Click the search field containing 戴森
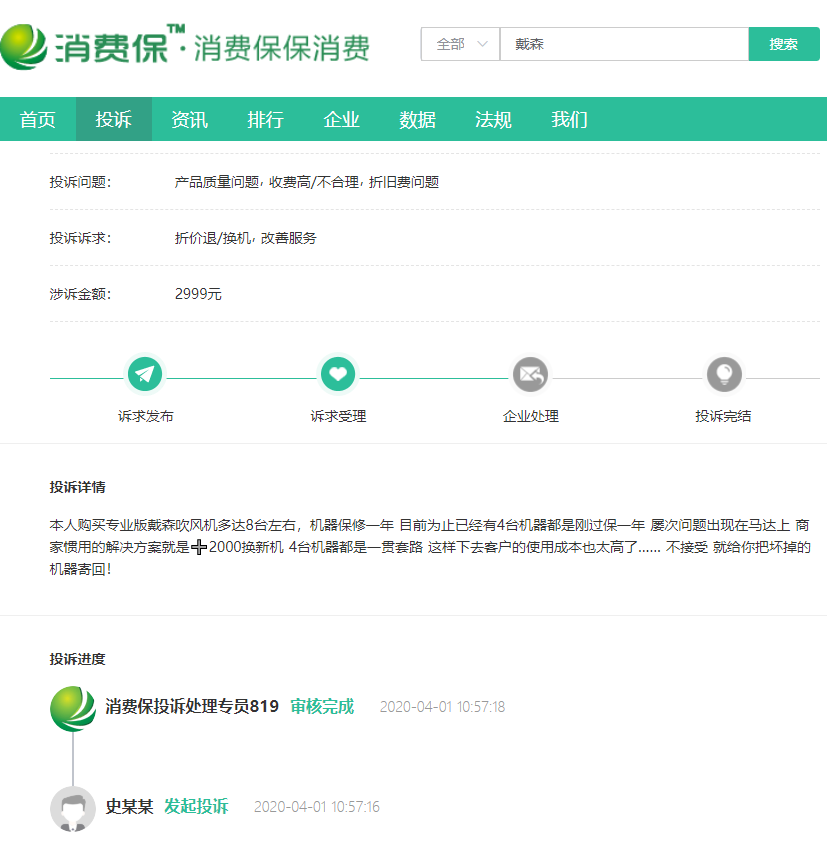 (624, 44)
